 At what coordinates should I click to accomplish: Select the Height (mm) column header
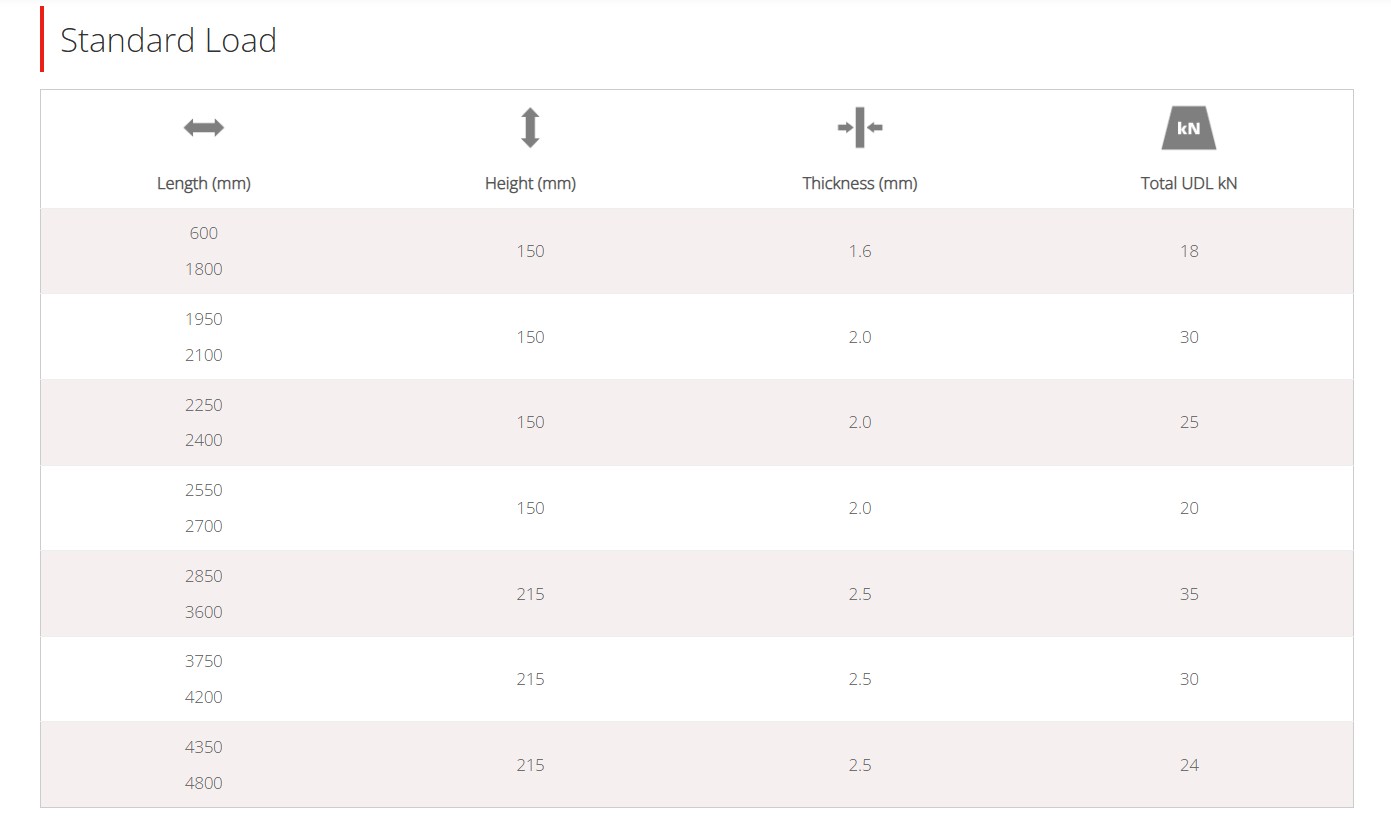point(530,183)
